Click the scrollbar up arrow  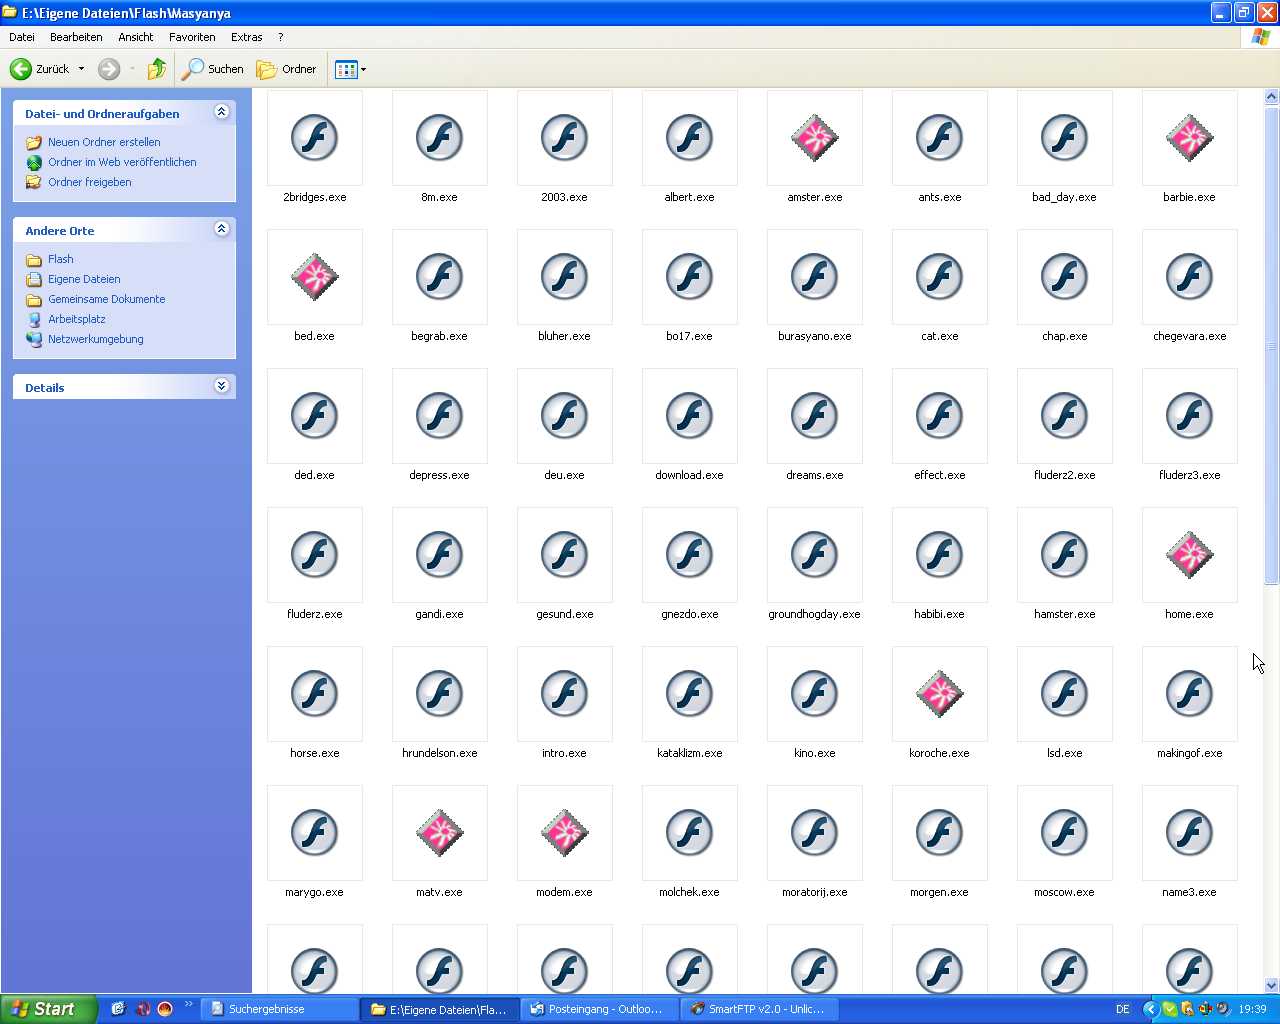pos(1272,97)
